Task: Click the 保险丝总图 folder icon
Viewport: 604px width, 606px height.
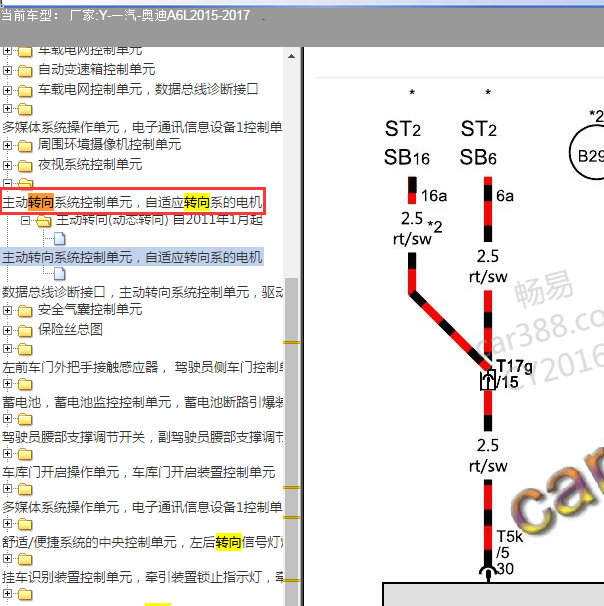Action: tap(25, 331)
